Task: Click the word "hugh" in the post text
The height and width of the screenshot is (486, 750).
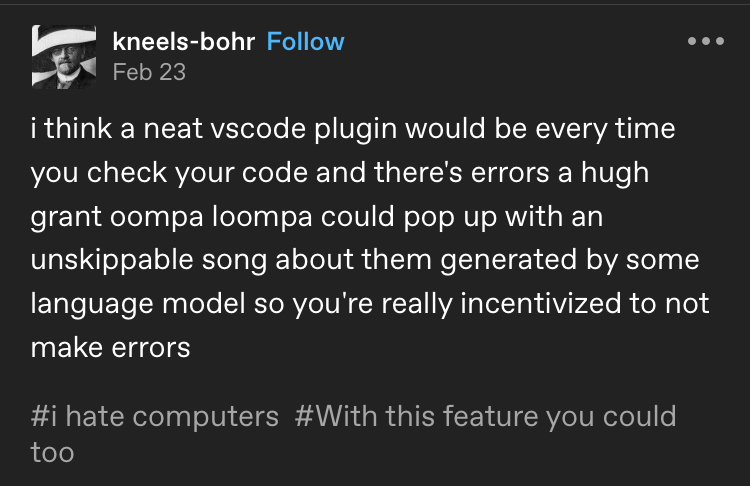Action: (x=615, y=173)
